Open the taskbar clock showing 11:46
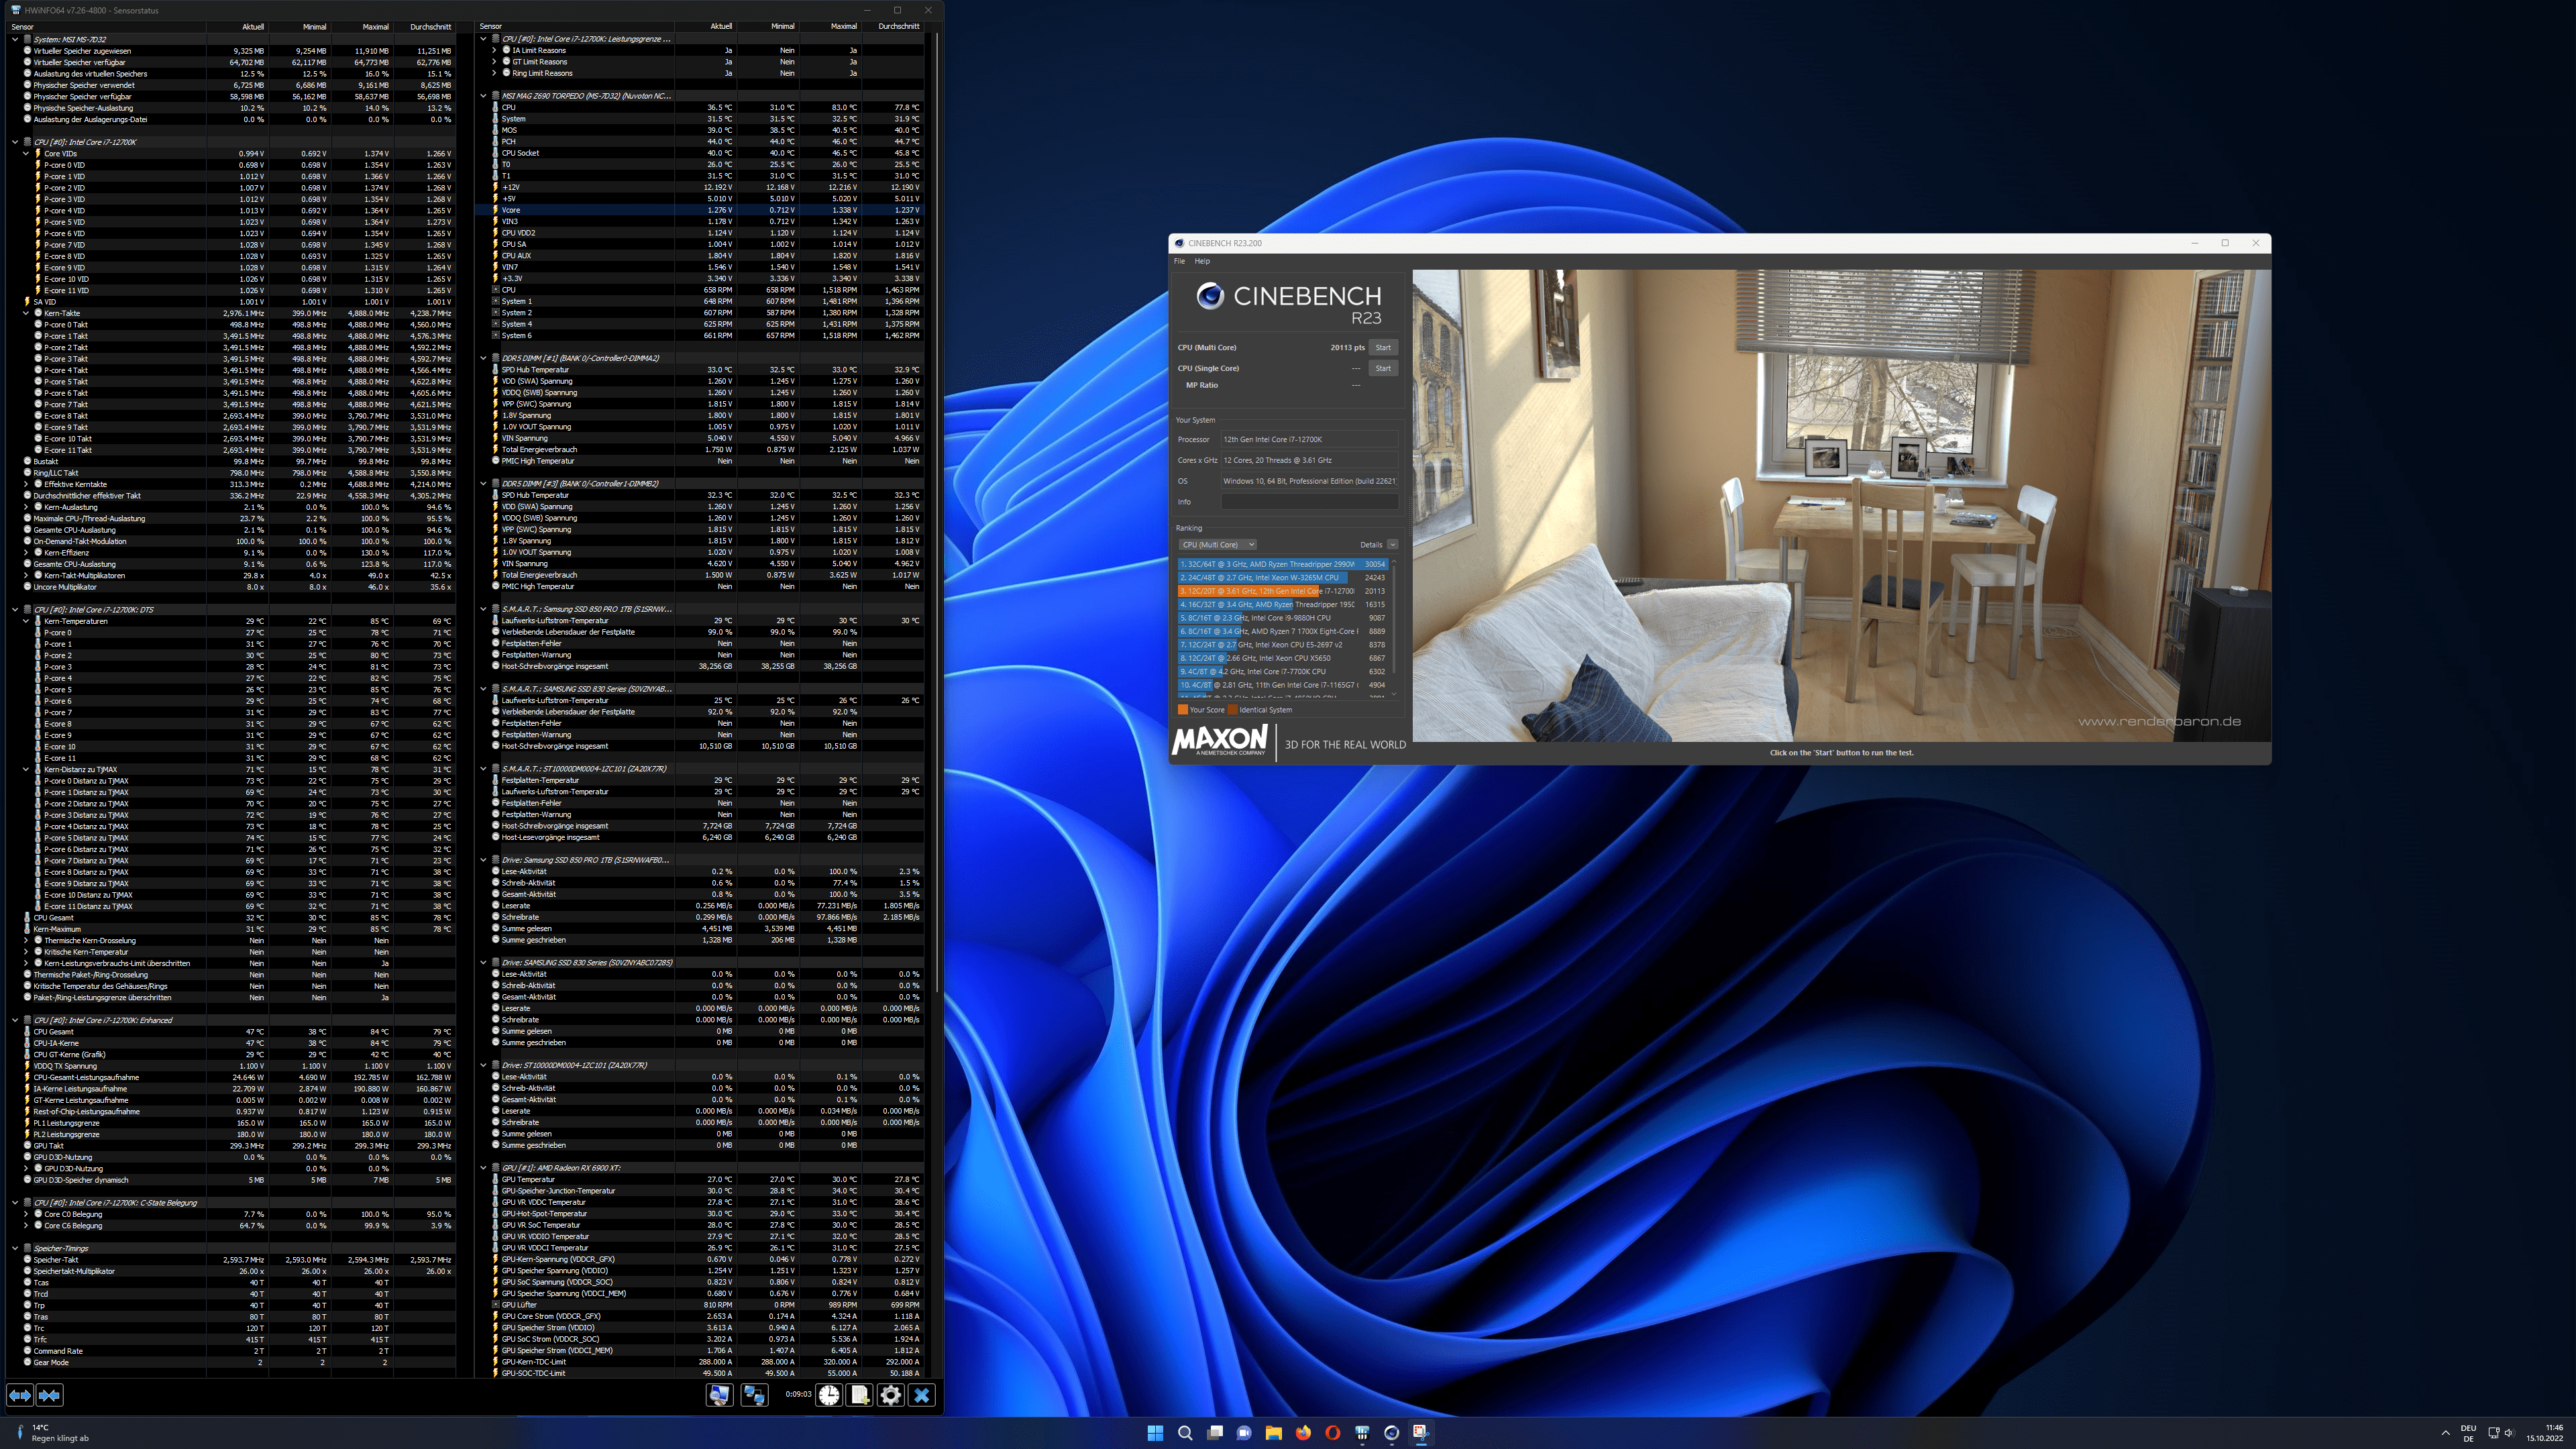 (x=2544, y=1433)
